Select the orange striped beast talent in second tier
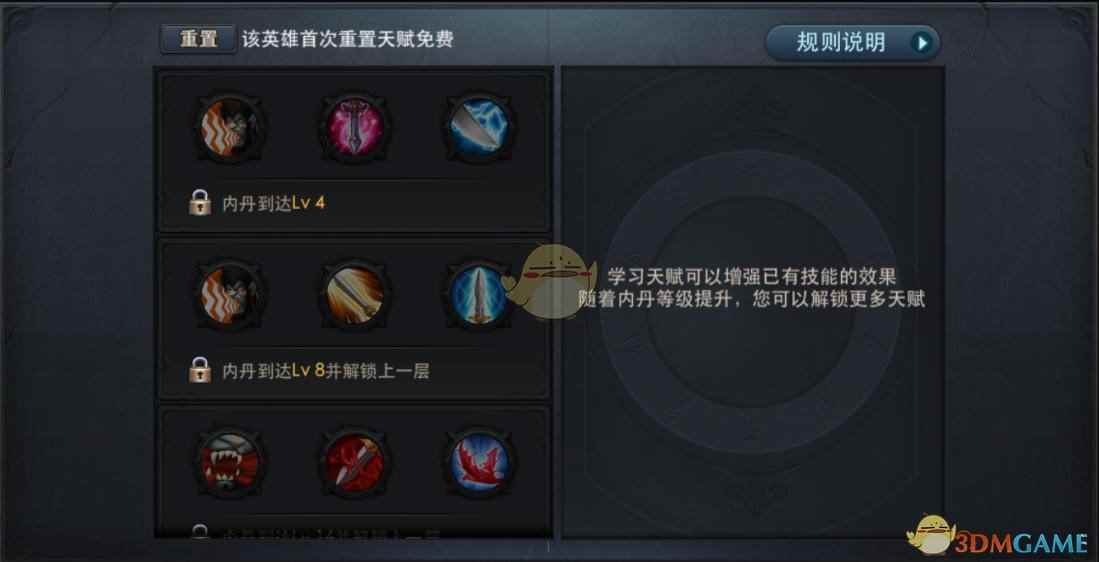Image resolution: width=1099 pixels, height=562 pixels. pos(228,296)
